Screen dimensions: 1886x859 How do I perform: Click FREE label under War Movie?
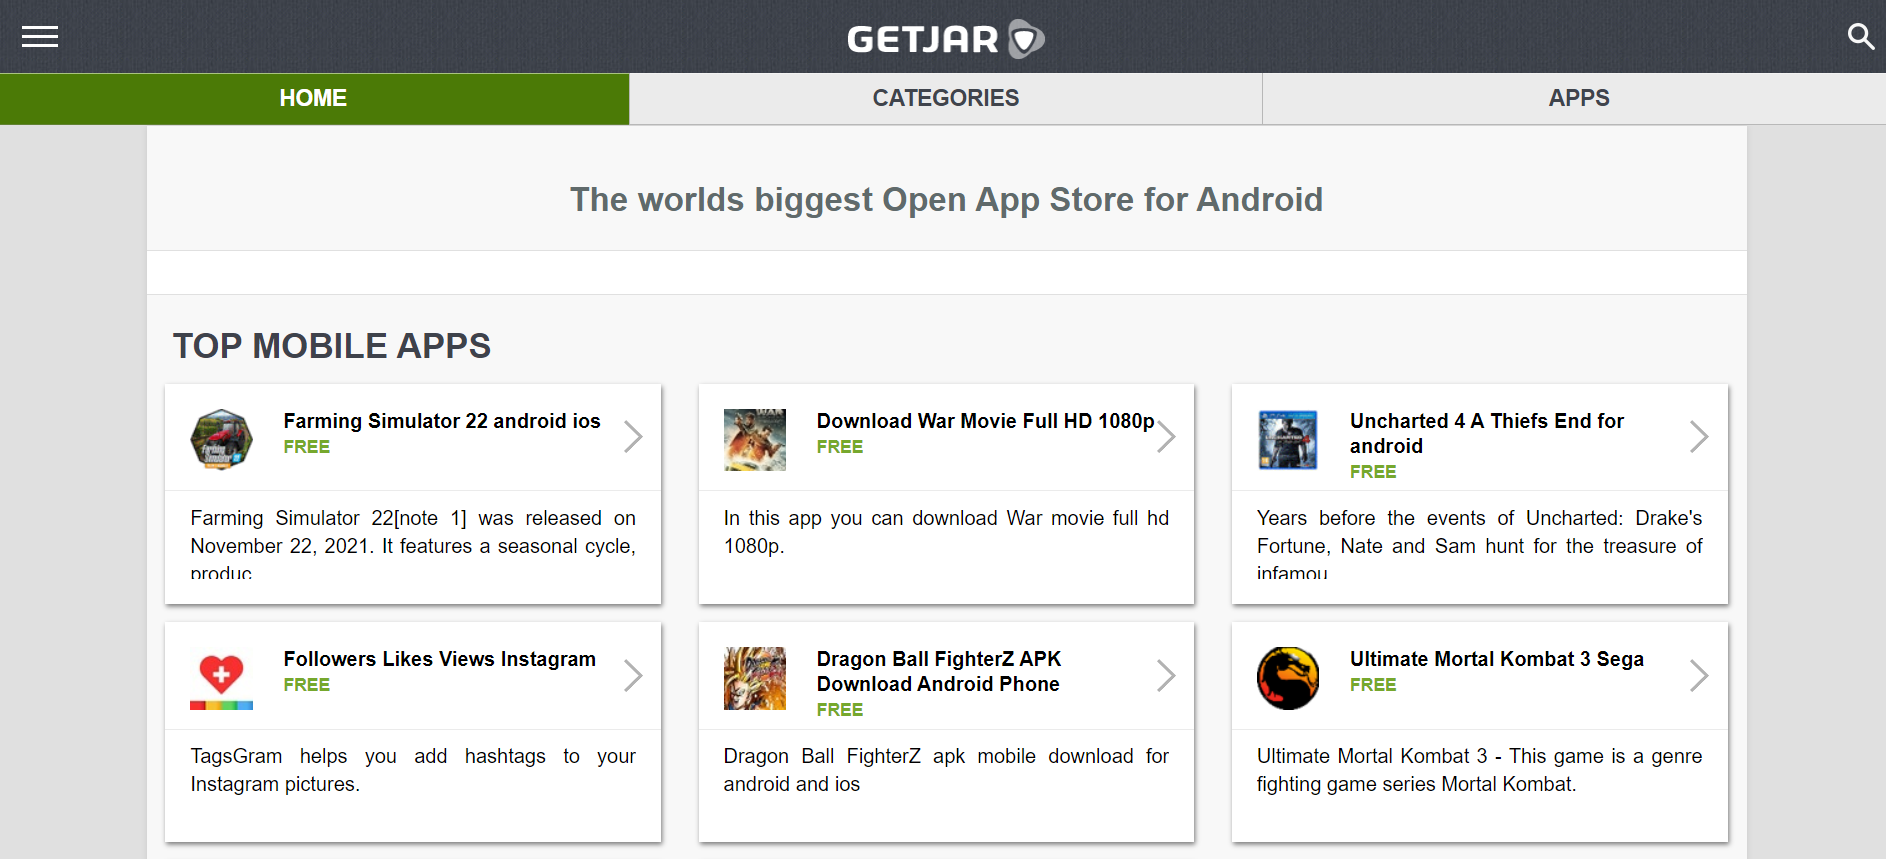coord(840,447)
